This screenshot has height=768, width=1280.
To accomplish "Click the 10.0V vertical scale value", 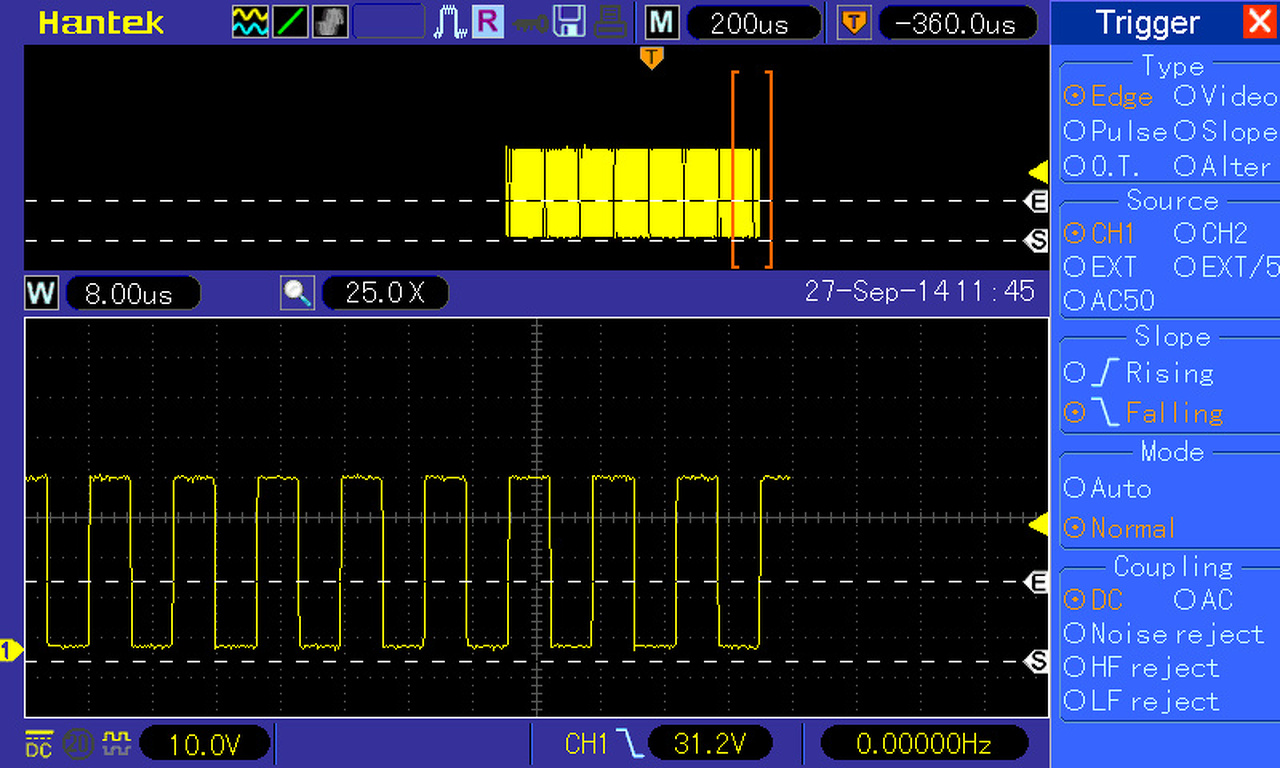I will (205, 743).
